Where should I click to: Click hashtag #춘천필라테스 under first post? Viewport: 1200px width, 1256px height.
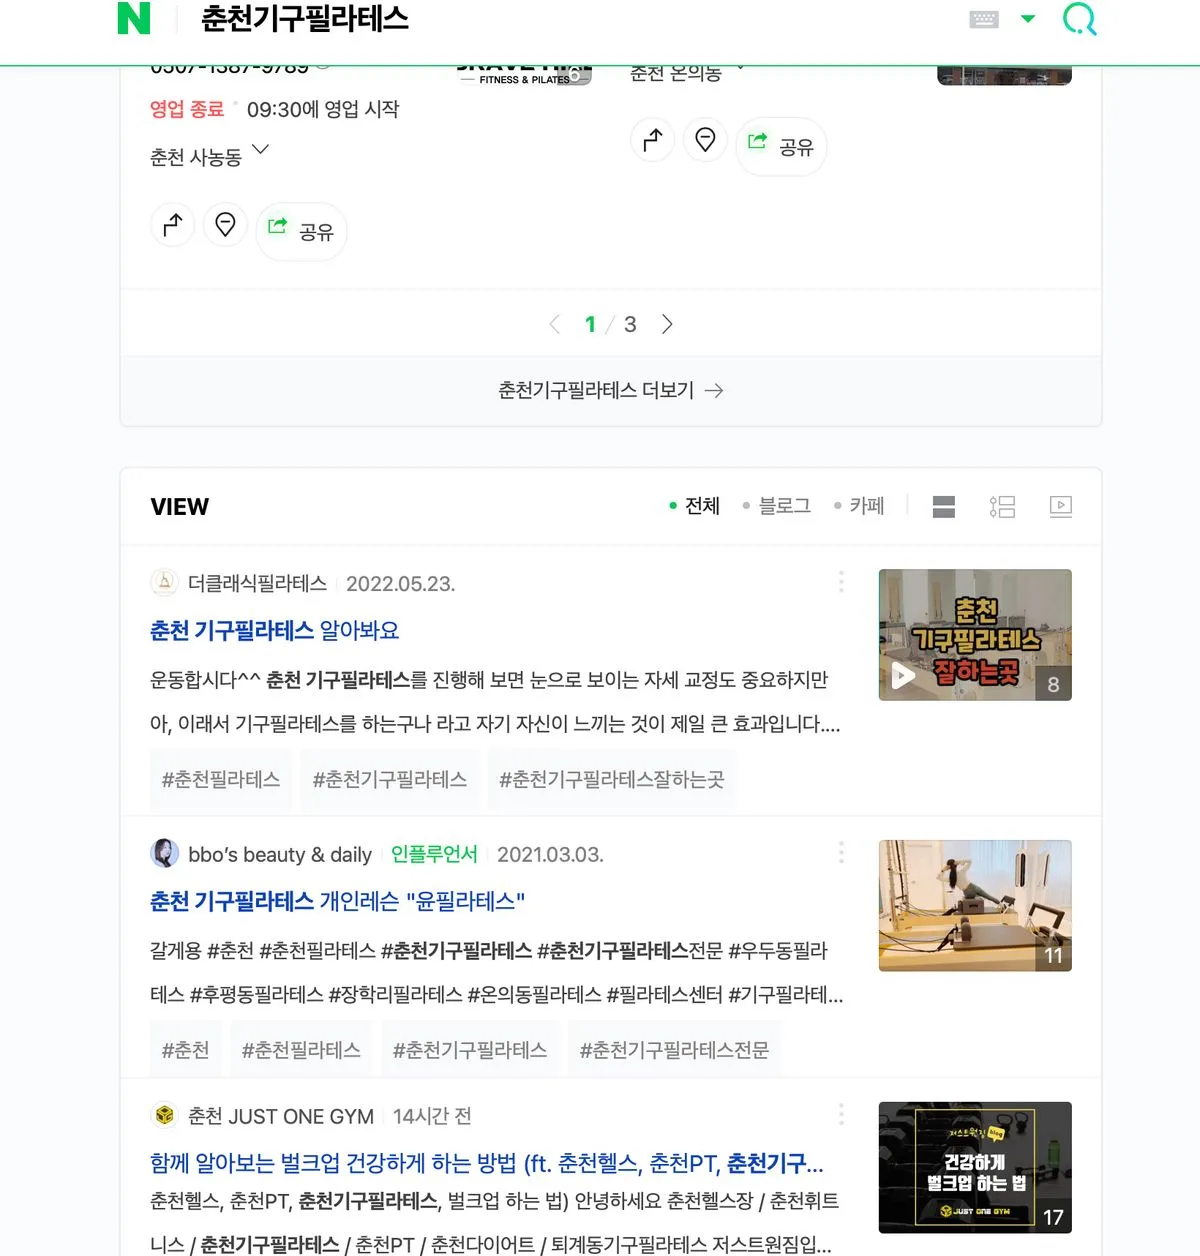[221, 780]
